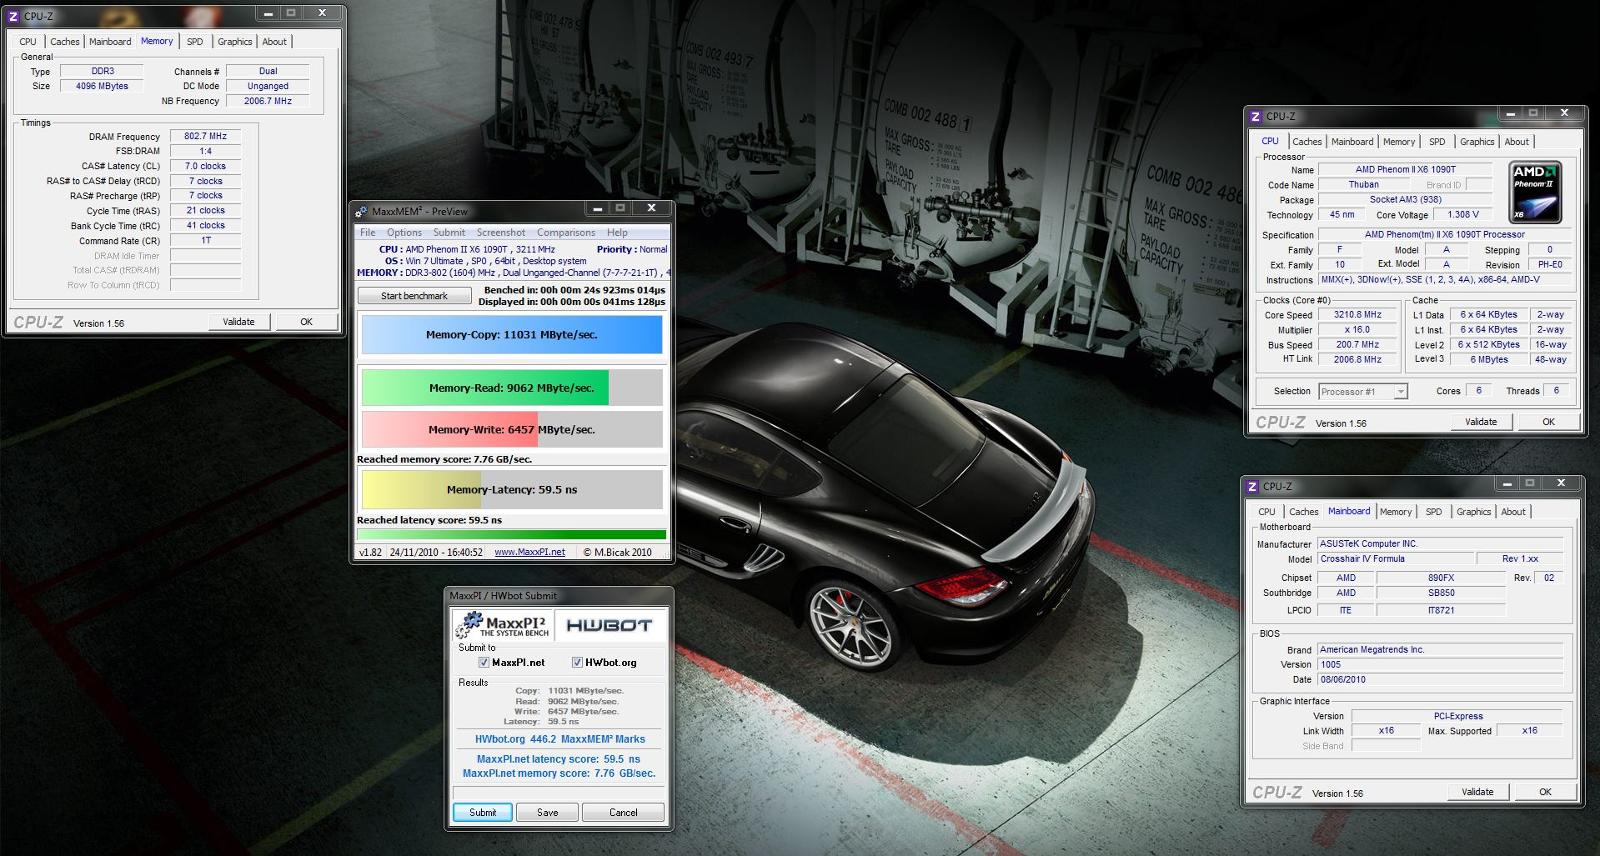Image resolution: width=1600 pixels, height=856 pixels.
Task: Click OK in the Mainboard CPU-Z window
Action: point(1545,792)
